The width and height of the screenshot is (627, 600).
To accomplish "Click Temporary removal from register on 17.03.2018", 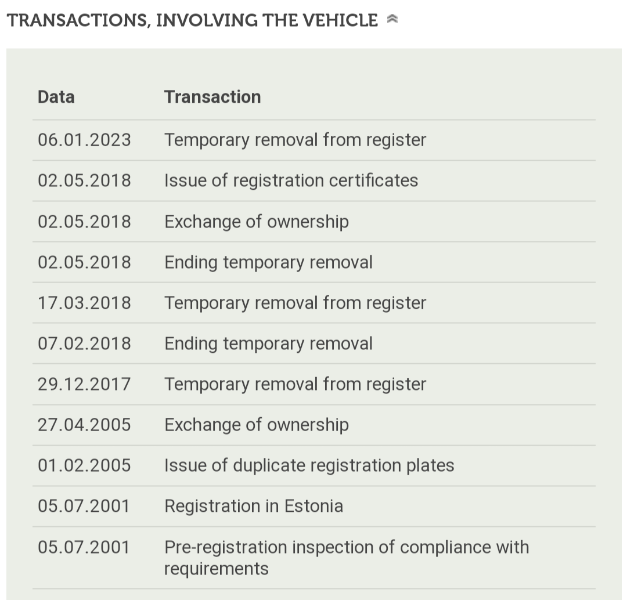I will point(295,303).
